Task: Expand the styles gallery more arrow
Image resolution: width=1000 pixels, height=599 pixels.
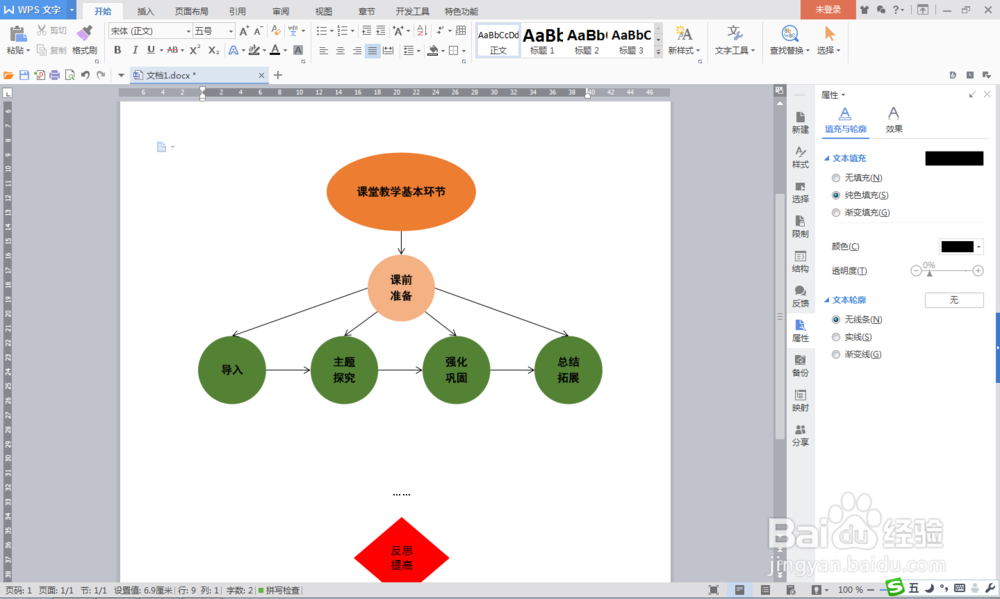Action: (x=658, y=53)
